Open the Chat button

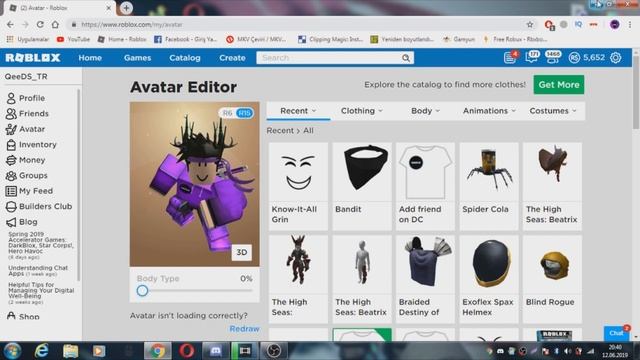tap(617, 333)
